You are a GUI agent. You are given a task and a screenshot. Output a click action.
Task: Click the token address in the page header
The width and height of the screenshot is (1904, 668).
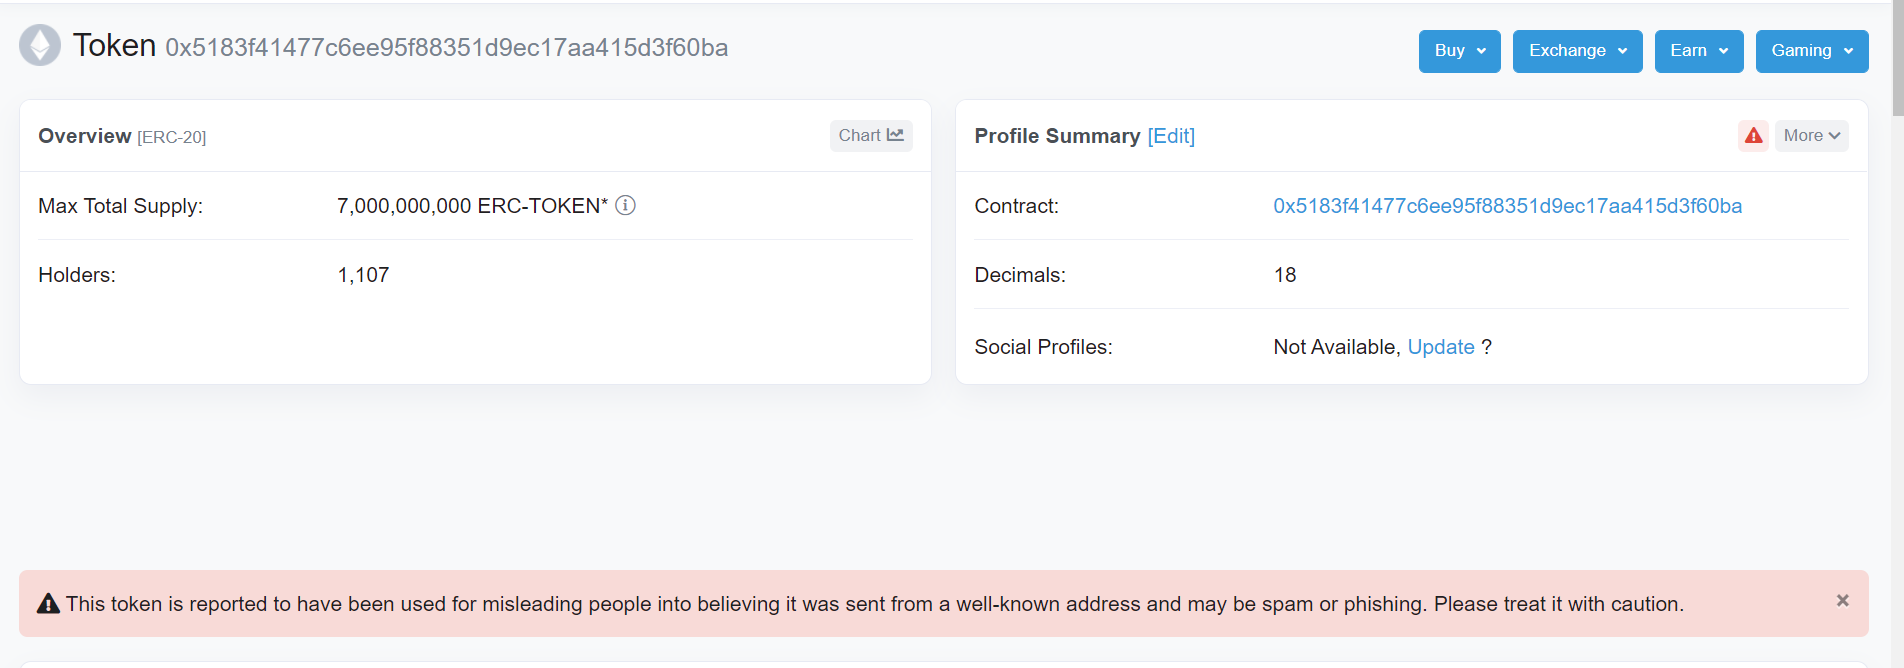[x=446, y=48]
